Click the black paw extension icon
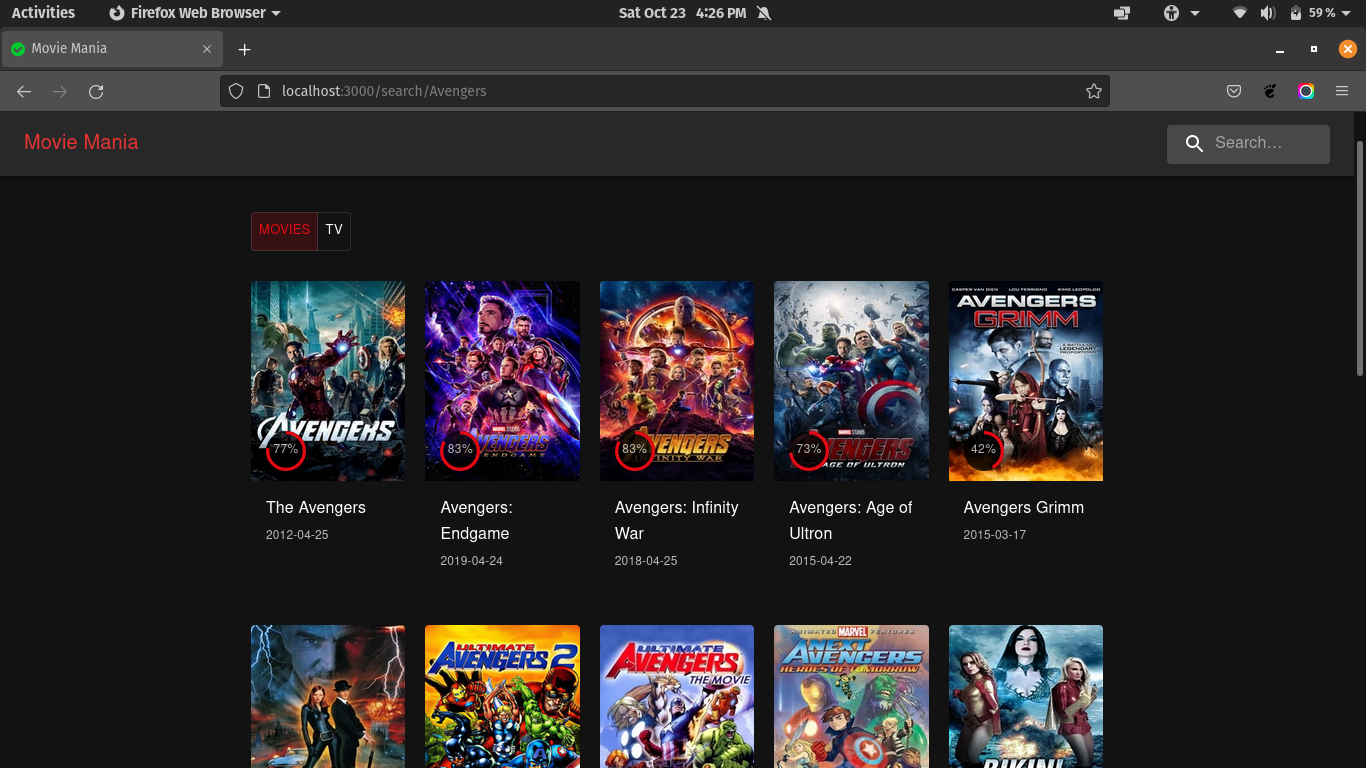This screenshot has width=1366, height=768. pos(1270,91)
